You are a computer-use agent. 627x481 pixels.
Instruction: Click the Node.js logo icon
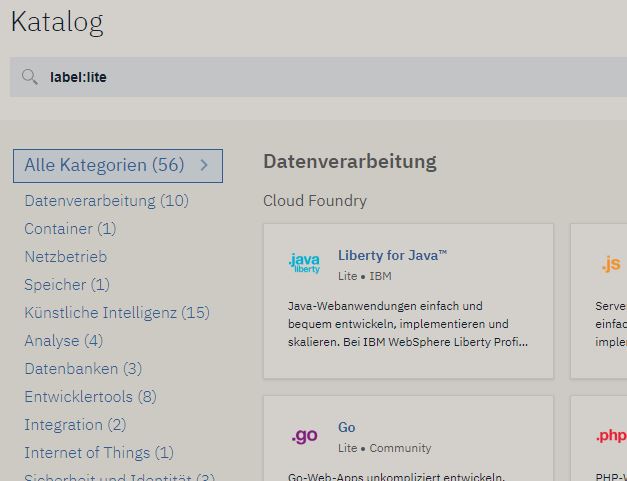tap(610, 264)
